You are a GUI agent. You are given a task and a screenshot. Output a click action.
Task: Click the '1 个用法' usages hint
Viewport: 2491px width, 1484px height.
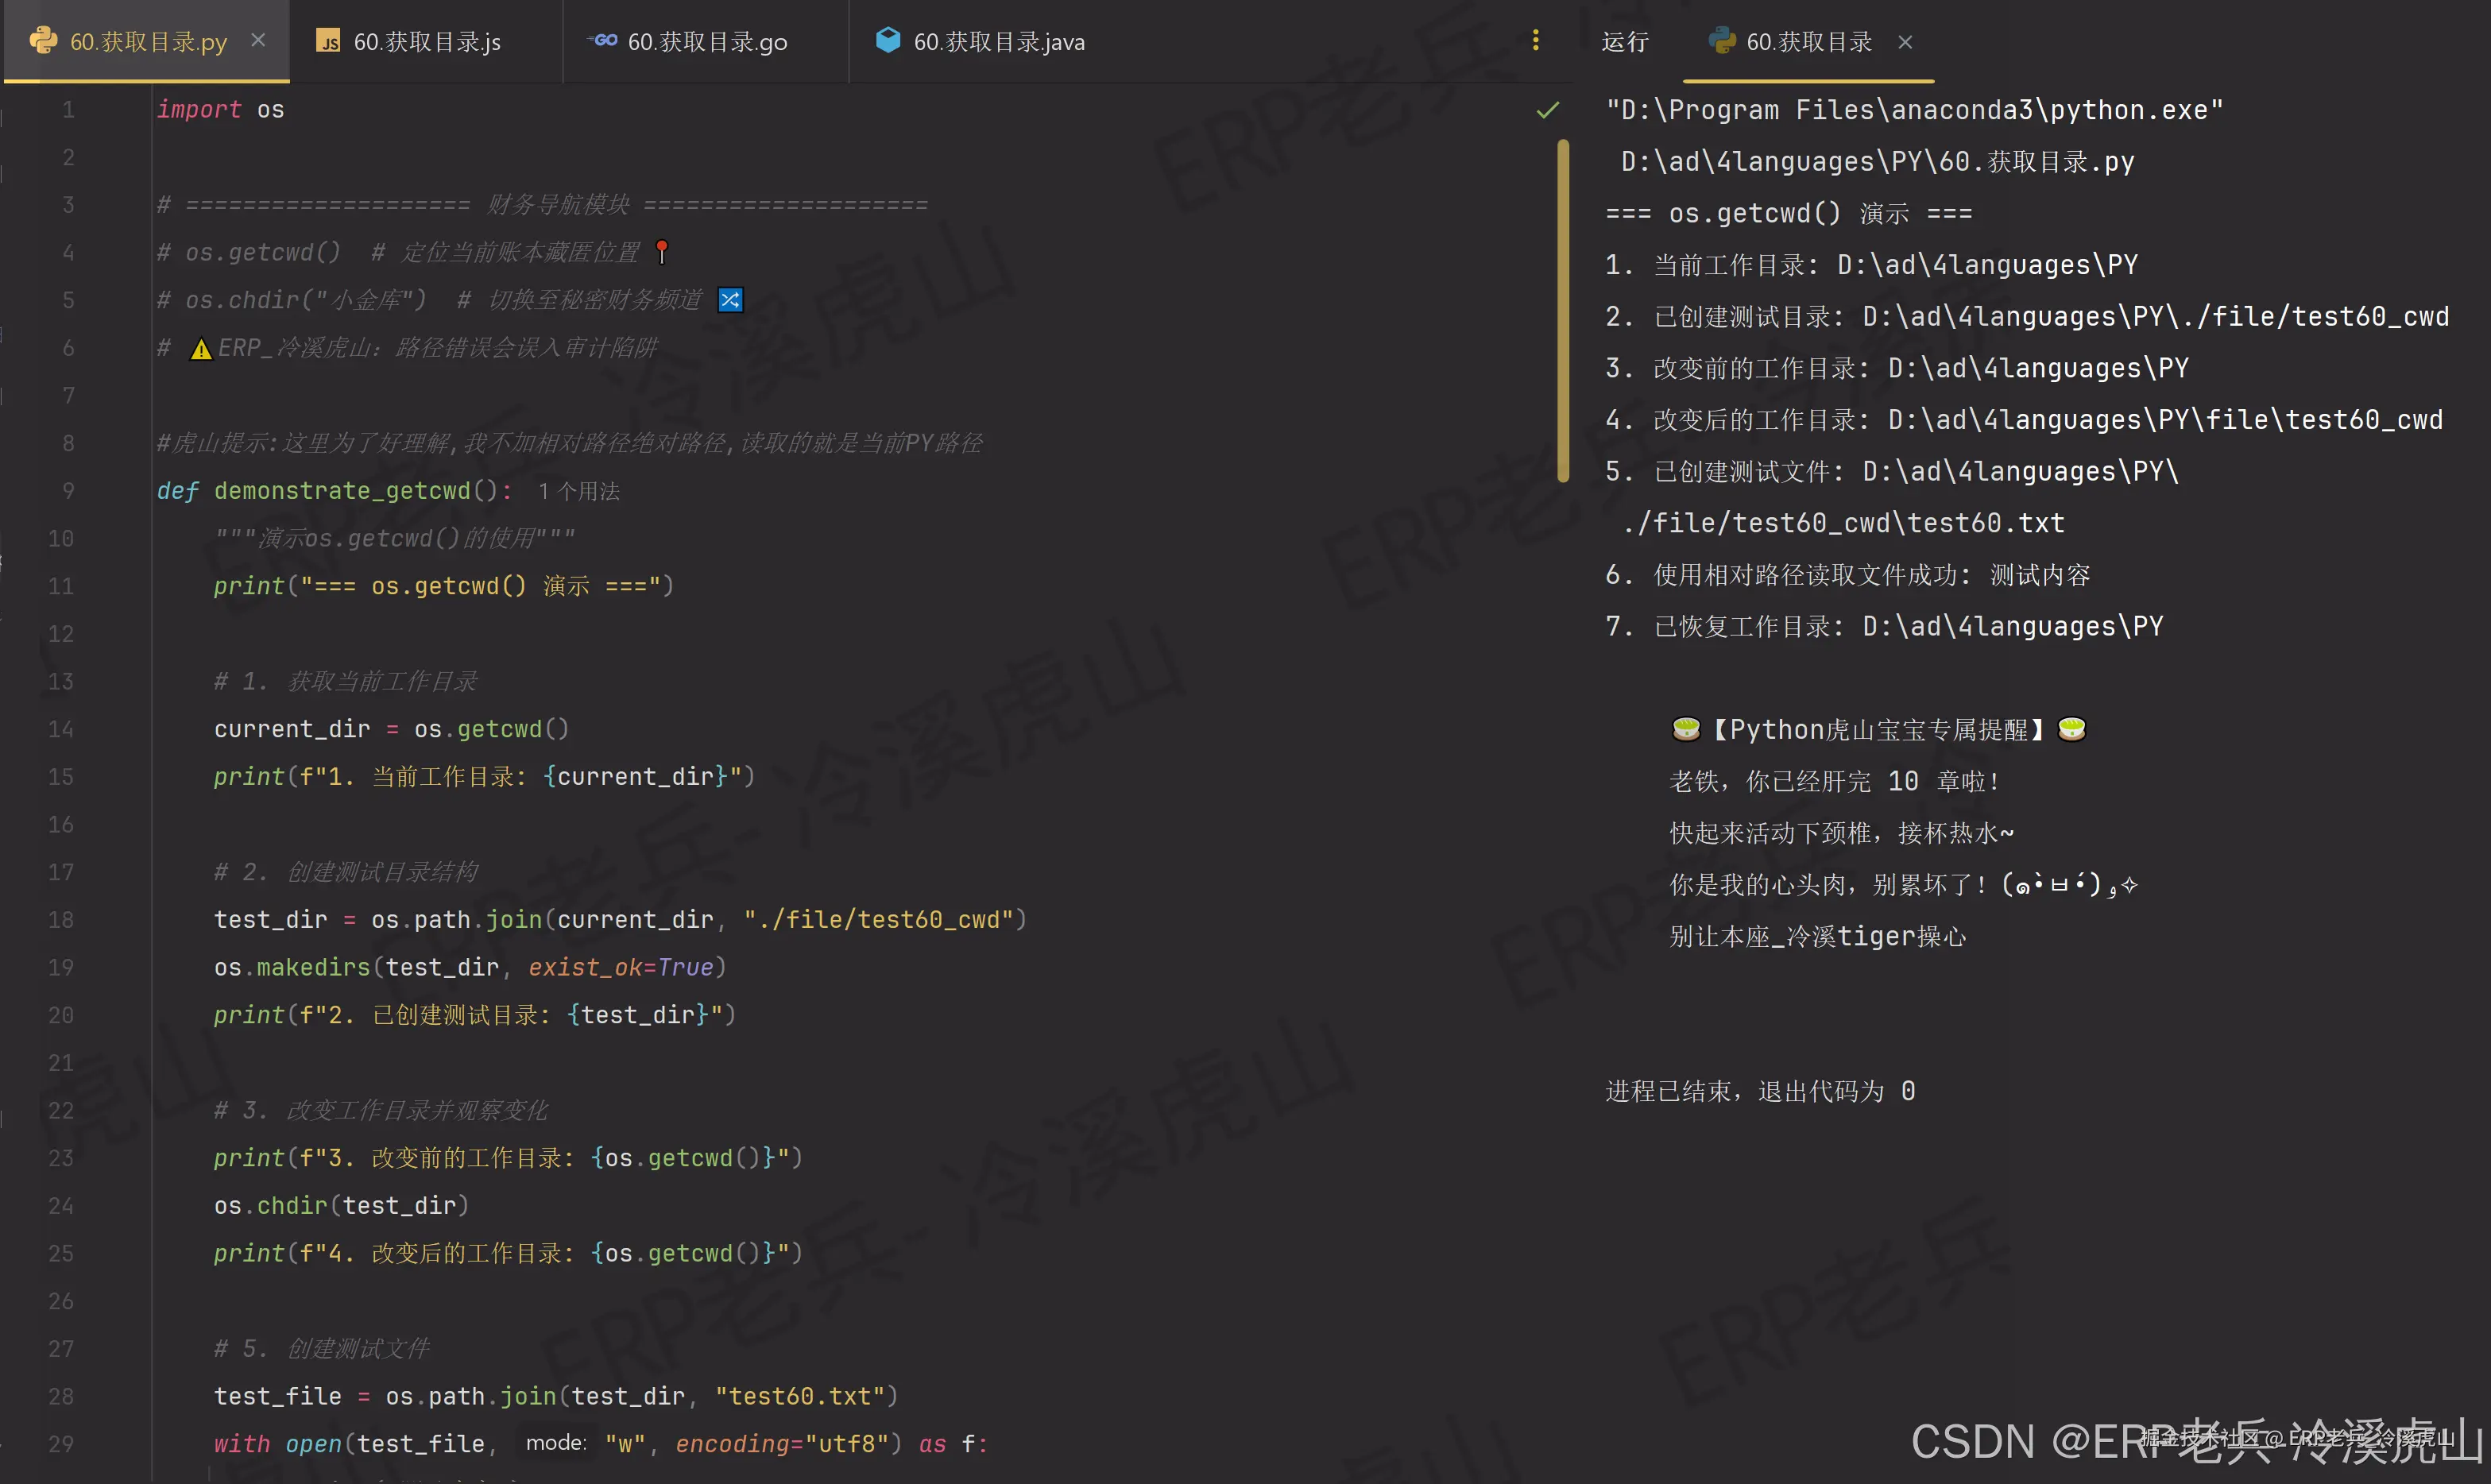(578, 491)
